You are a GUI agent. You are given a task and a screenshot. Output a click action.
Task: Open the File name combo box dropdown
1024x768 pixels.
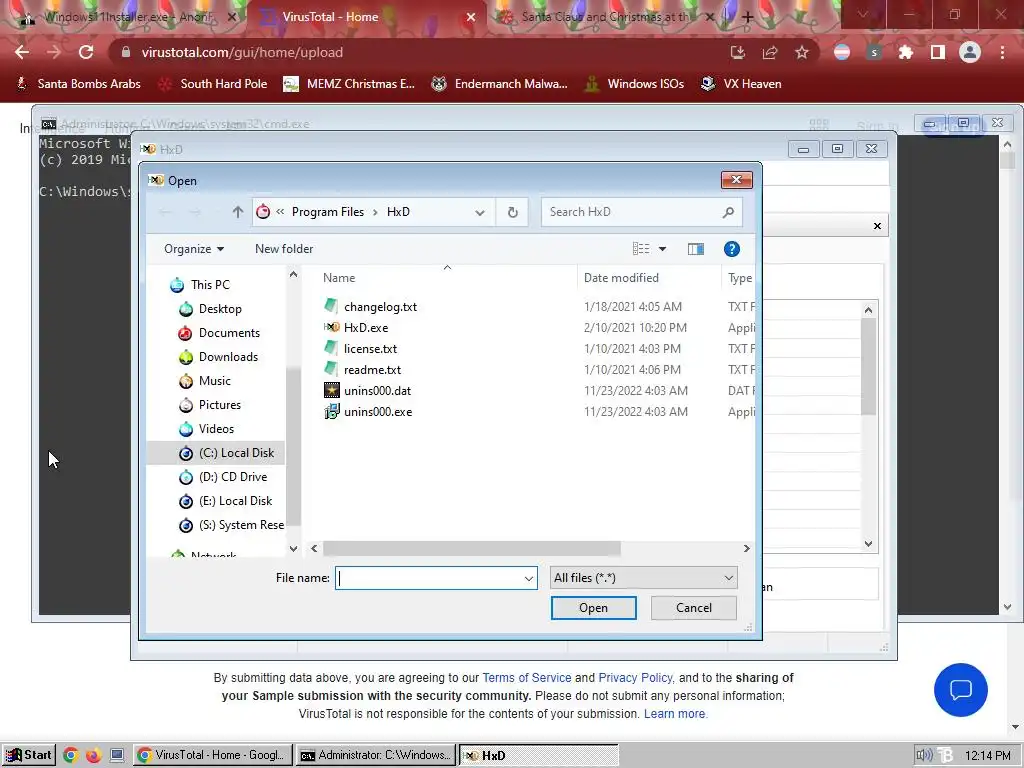(528, 578)
